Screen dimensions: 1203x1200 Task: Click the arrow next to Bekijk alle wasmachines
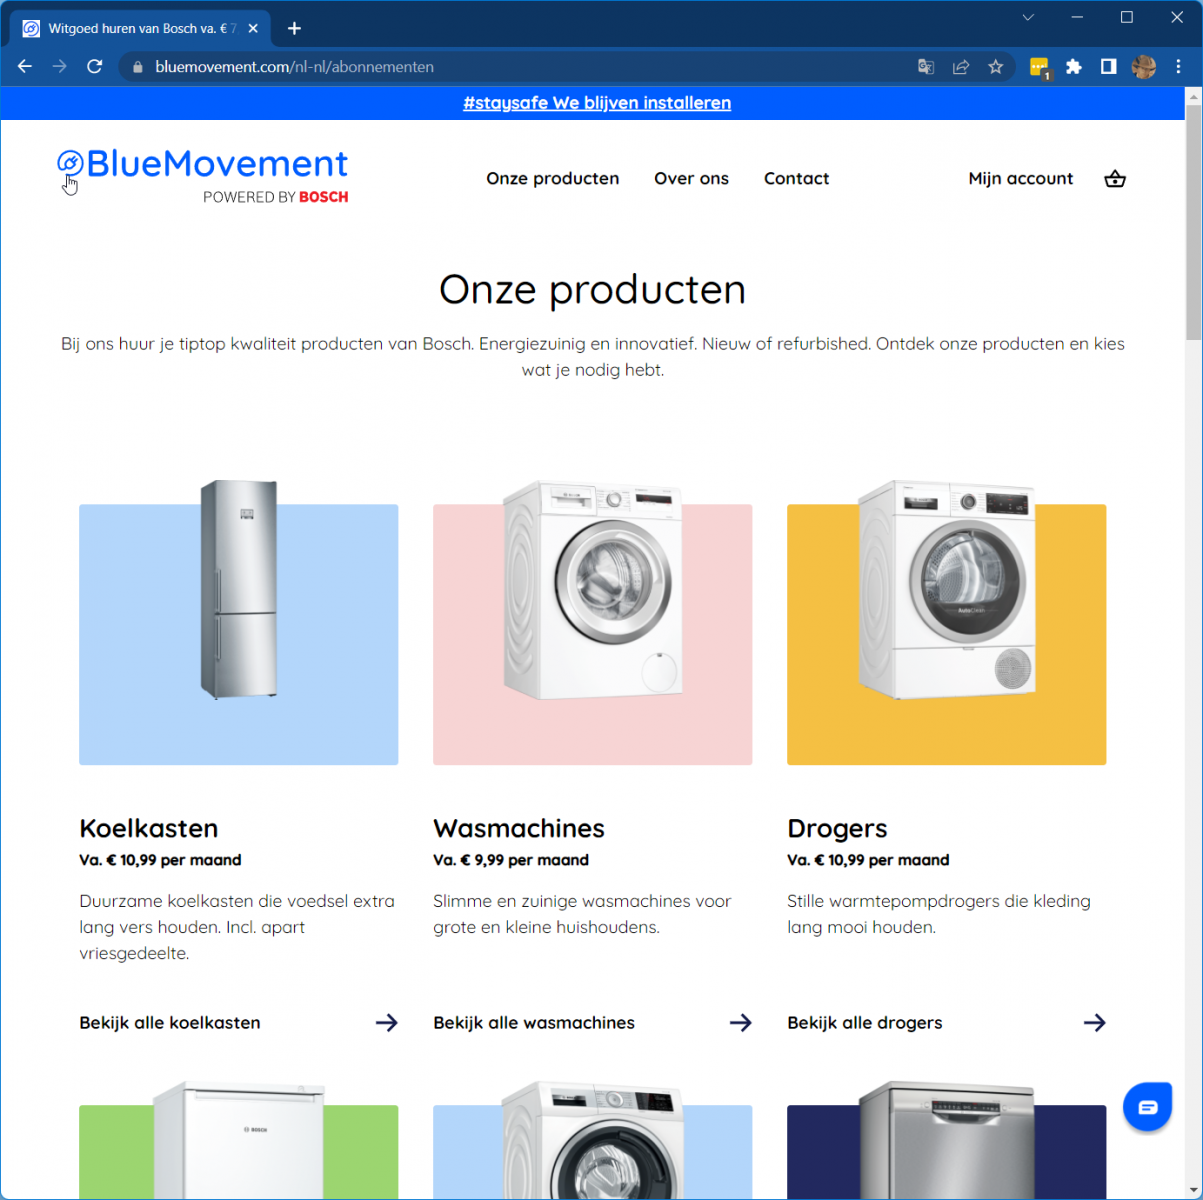point(741,1022)
